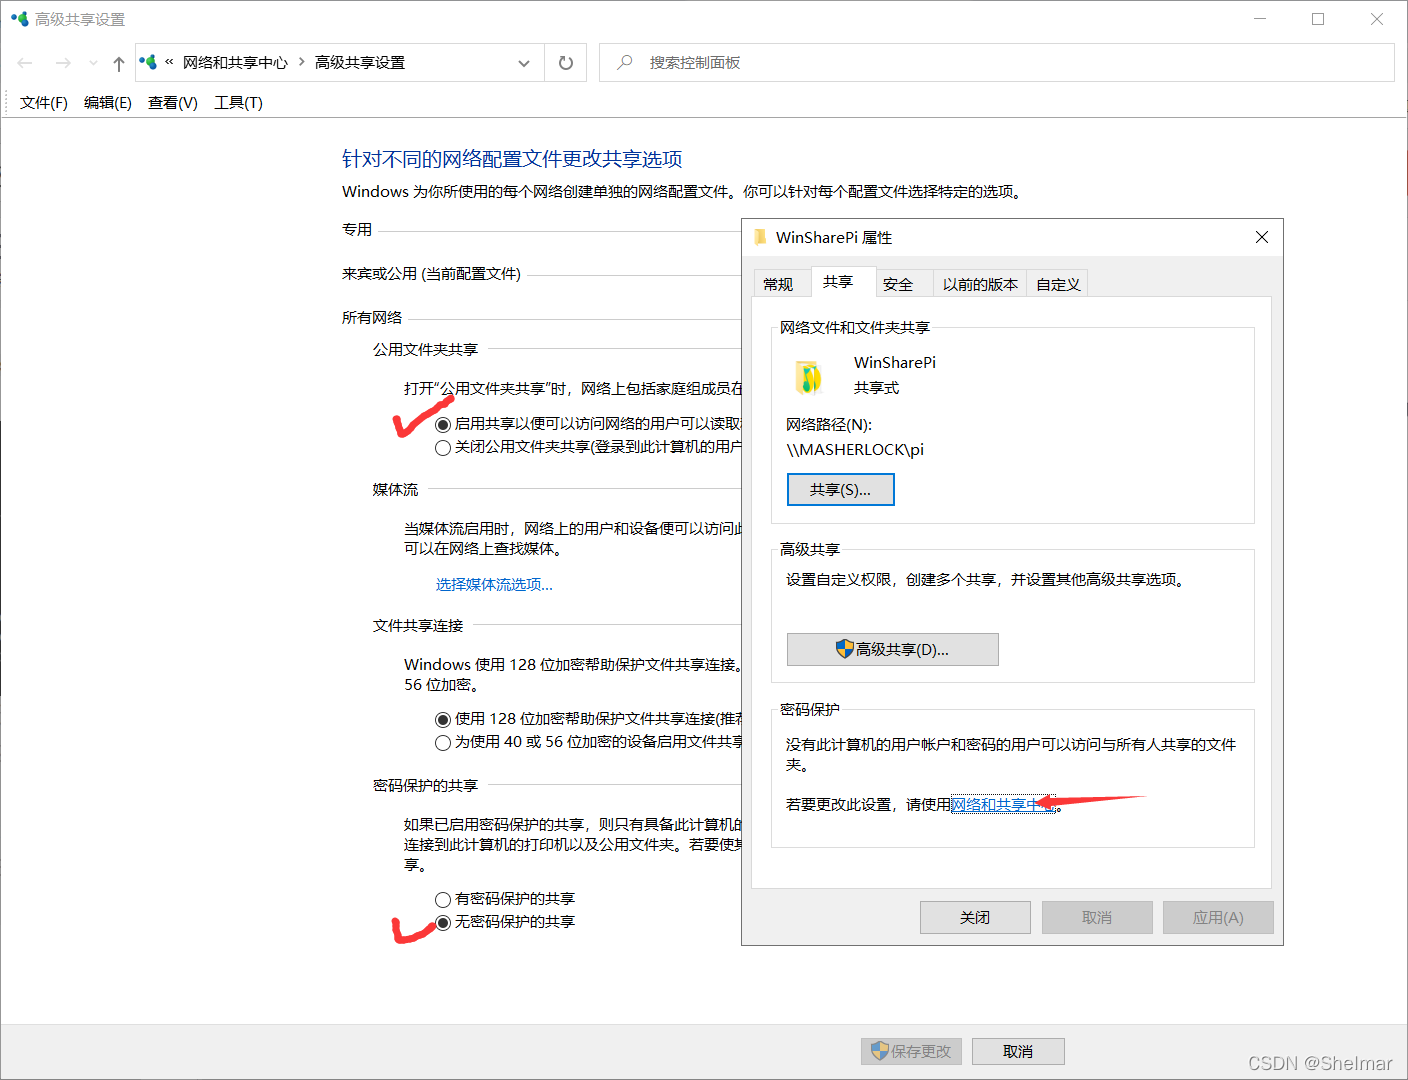1408x1080 pixels.
Task: Click the control panel icon in address bar
Action: click(x=148, y=62)
